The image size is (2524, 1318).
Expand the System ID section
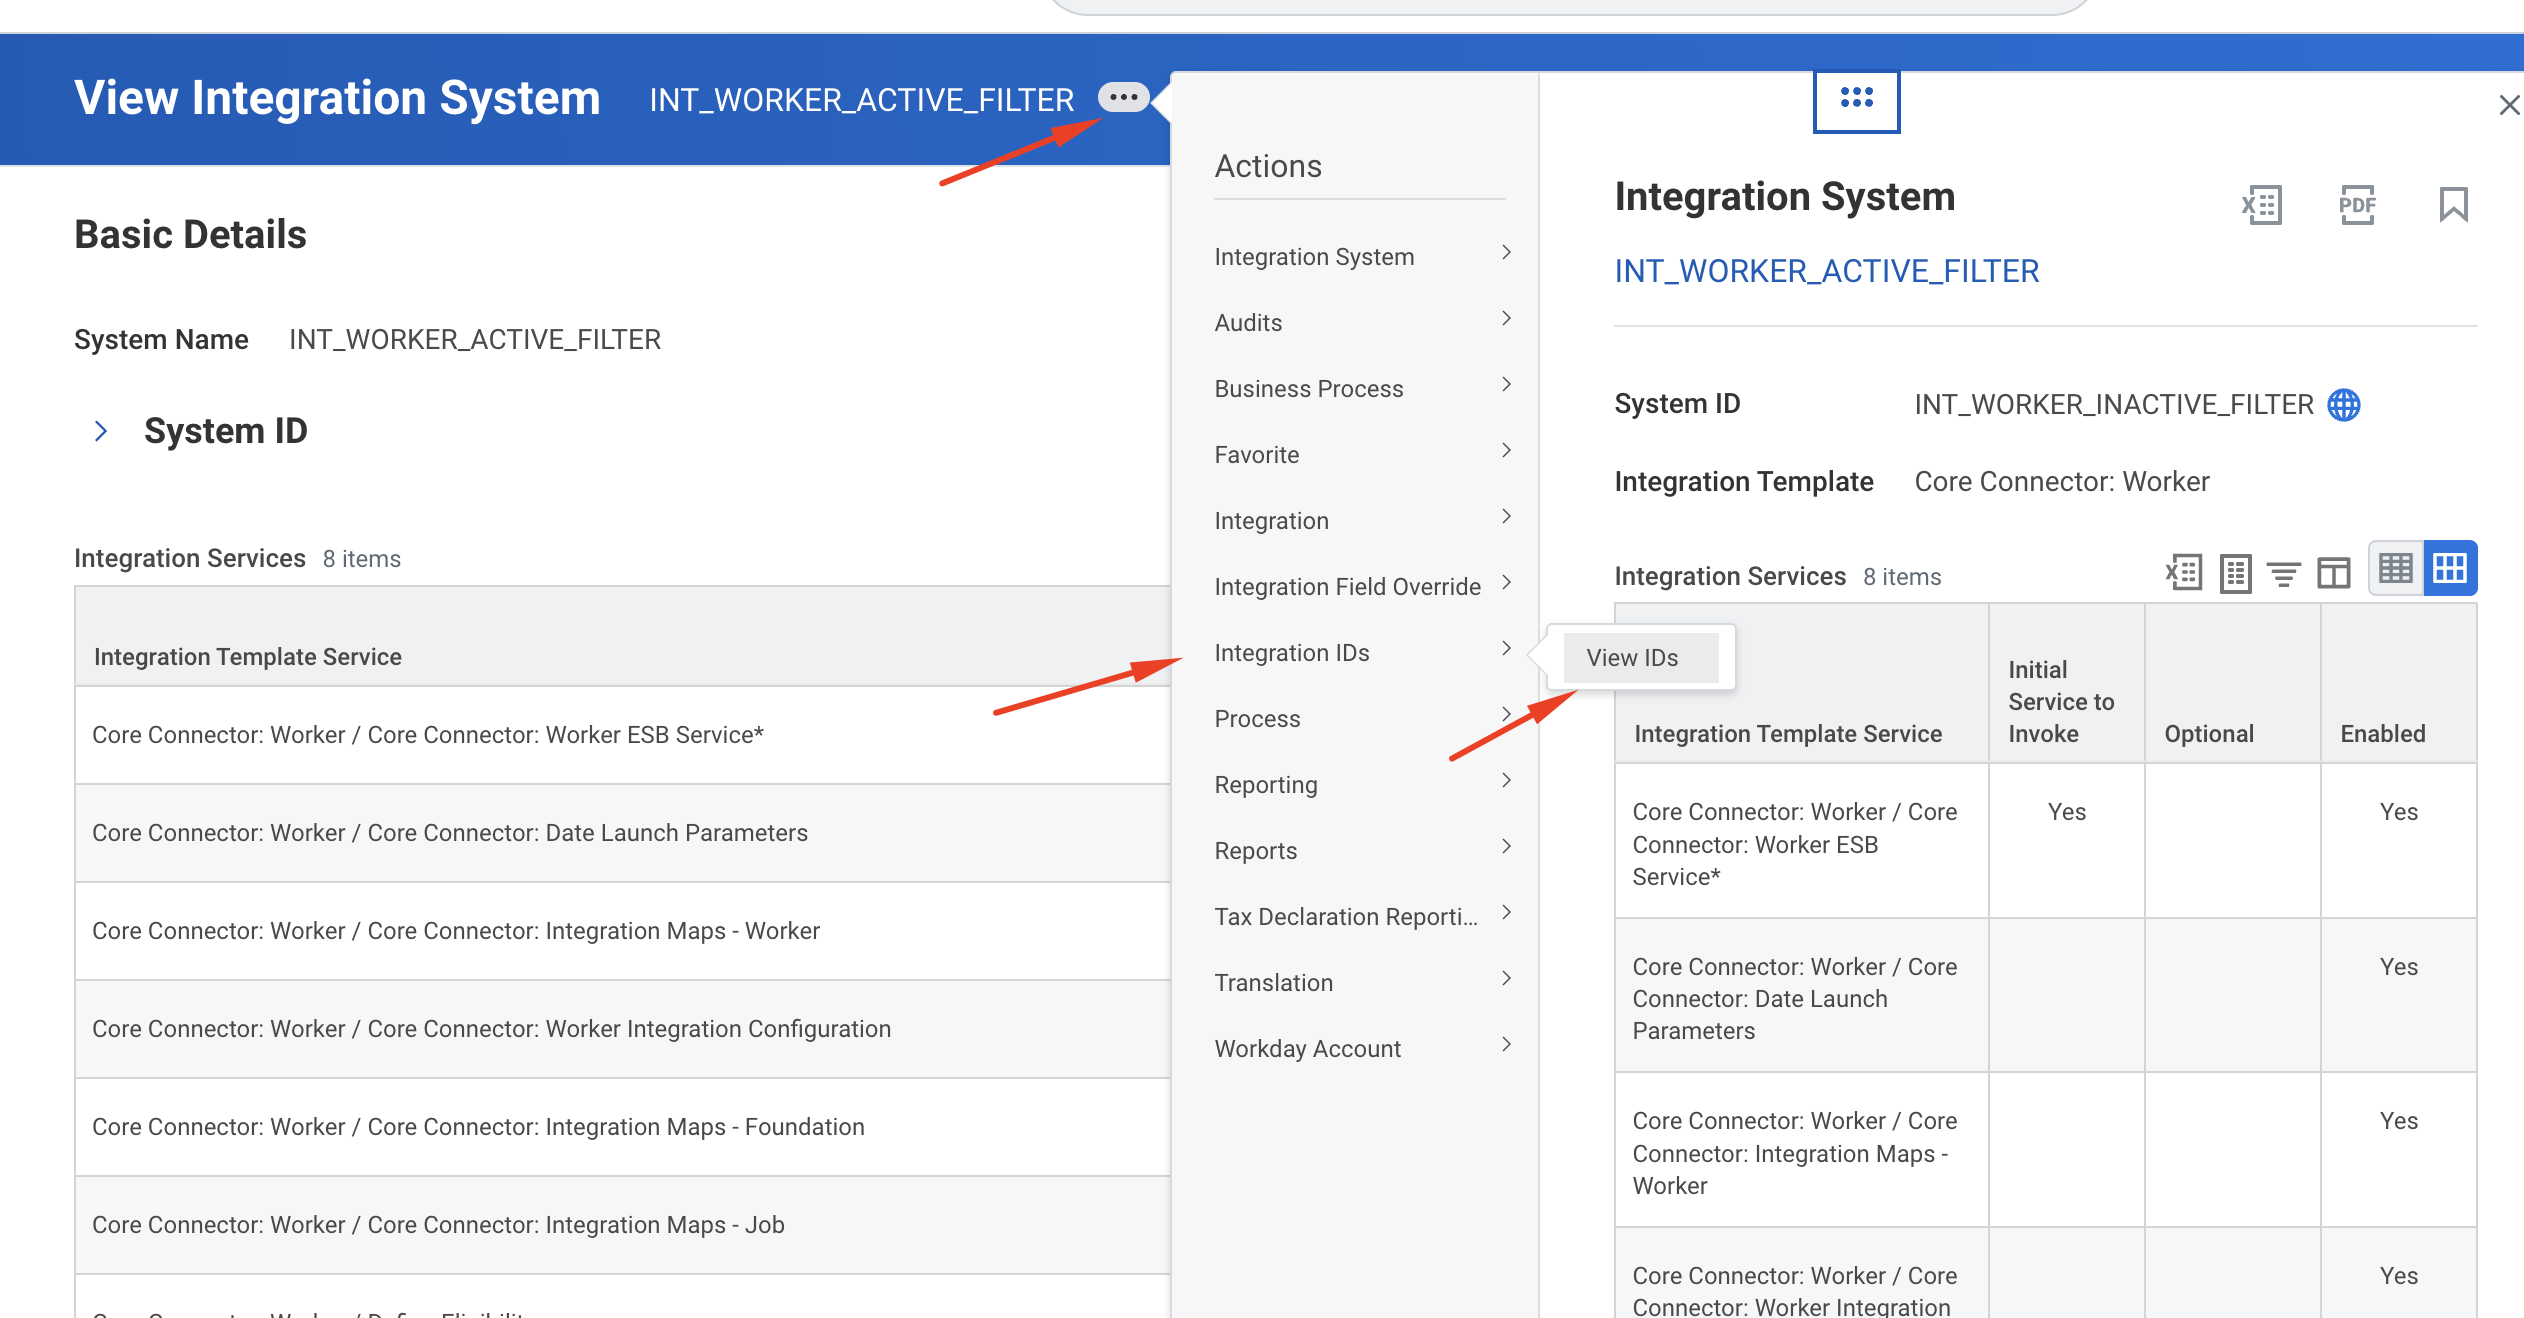(x=101, y=431)
